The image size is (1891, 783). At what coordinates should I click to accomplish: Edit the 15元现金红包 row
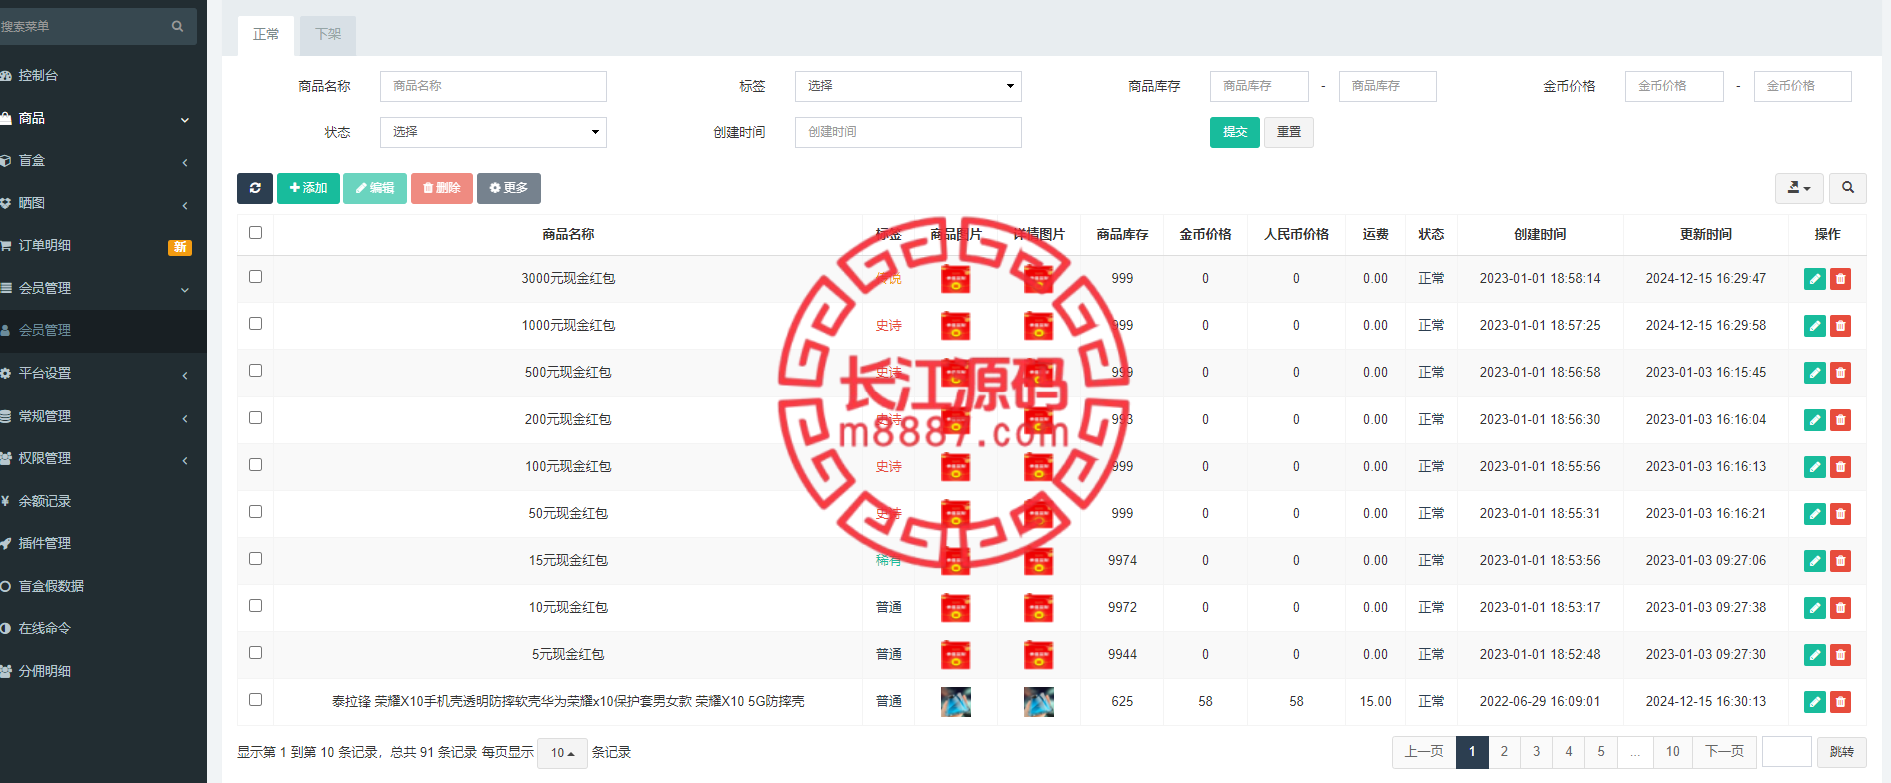pos(1815,561)
